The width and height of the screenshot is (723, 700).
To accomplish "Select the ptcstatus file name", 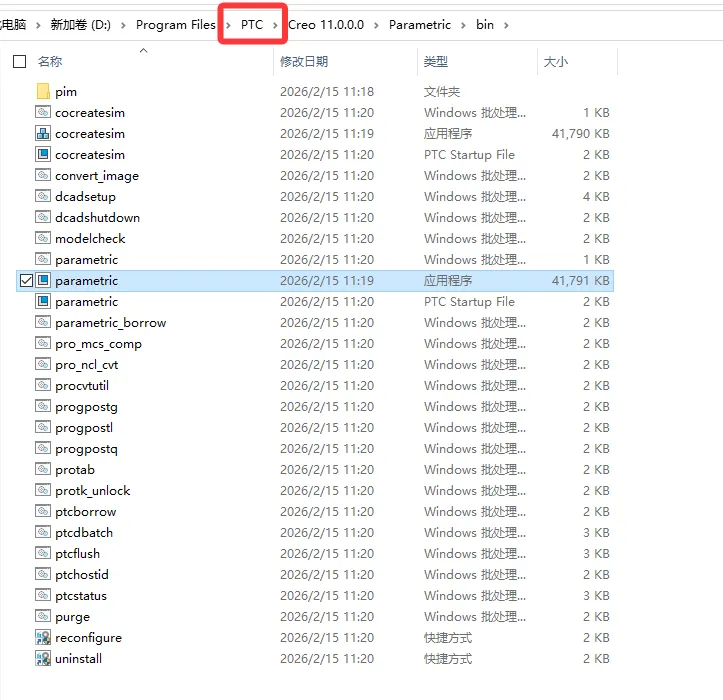I will tap(81, 595).
